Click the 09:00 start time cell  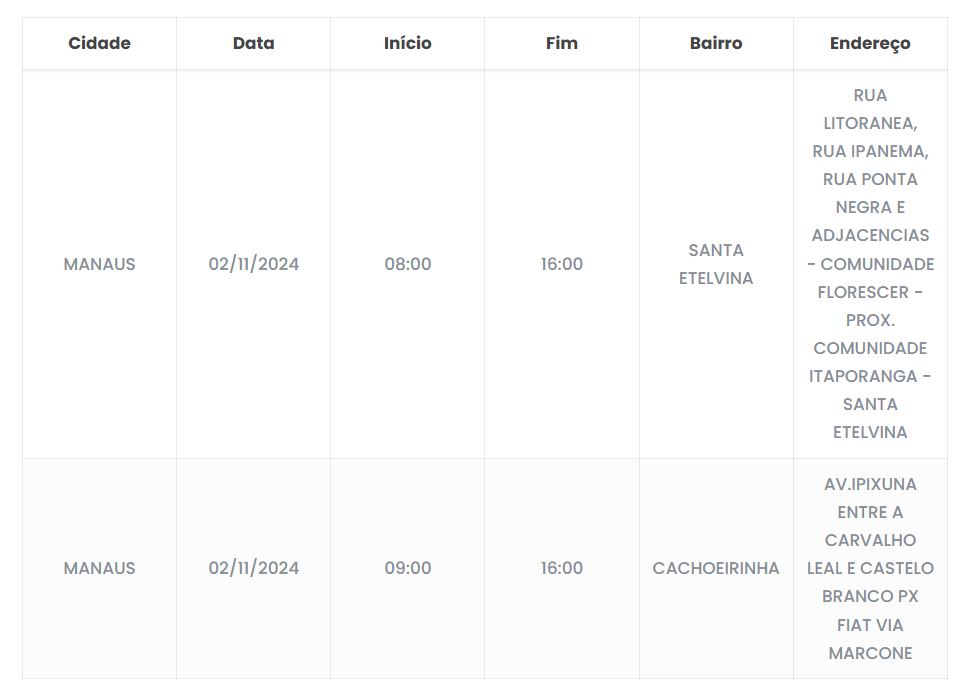408,568
